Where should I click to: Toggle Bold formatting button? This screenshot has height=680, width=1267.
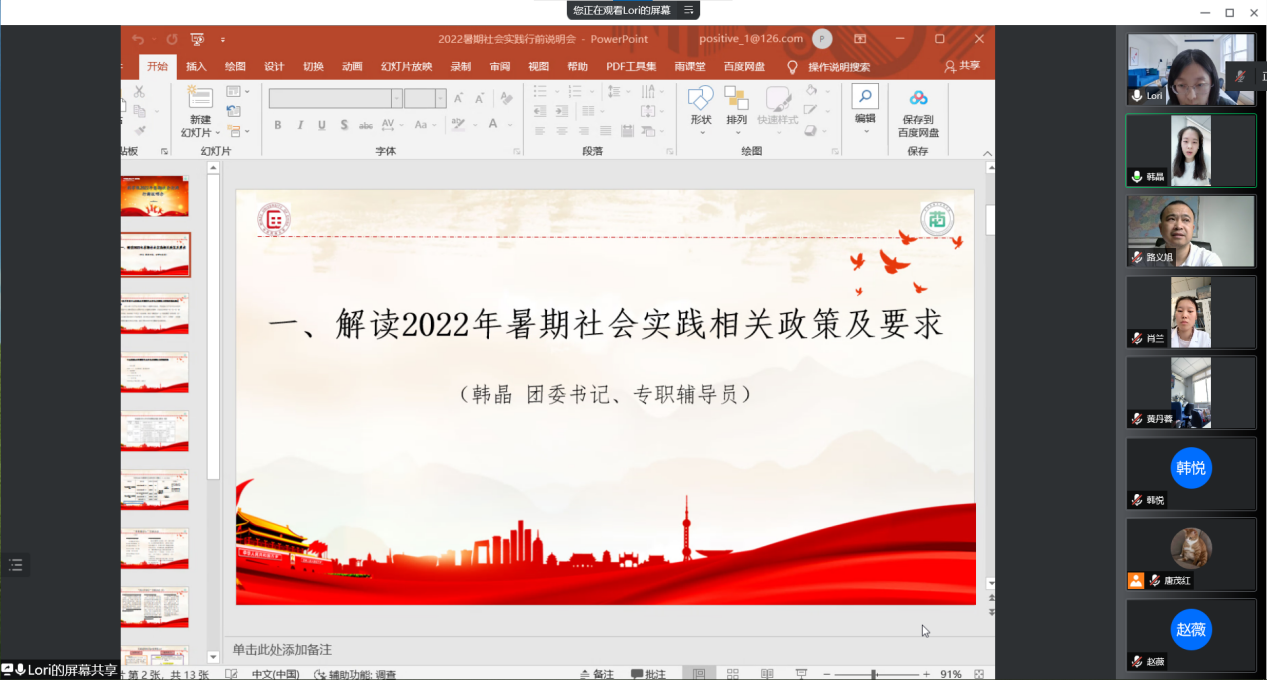click(x=278, y=125)
